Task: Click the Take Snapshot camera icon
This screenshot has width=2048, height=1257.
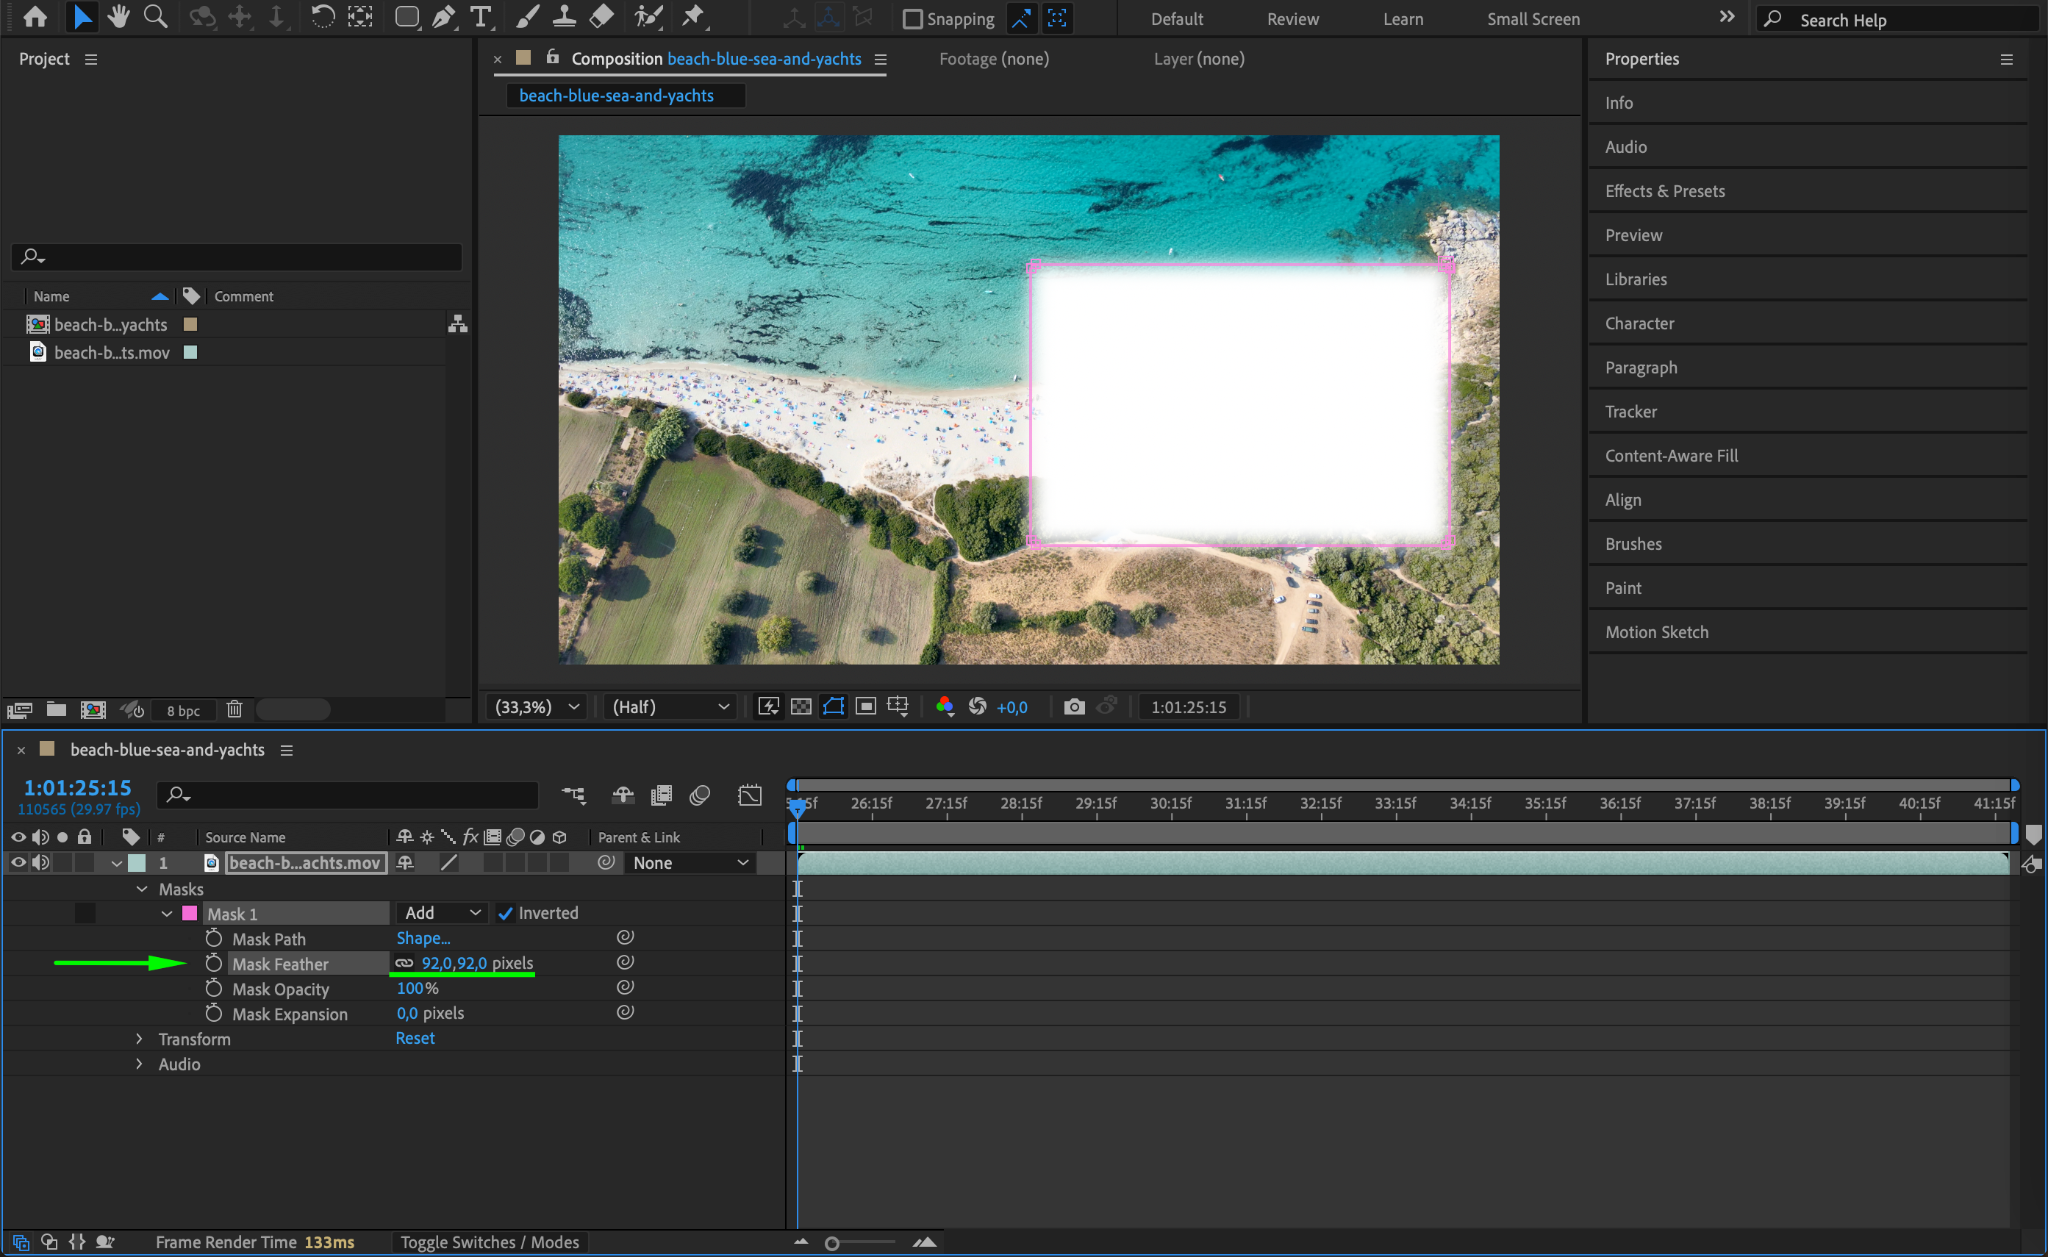Action: tap(1074, 707)
